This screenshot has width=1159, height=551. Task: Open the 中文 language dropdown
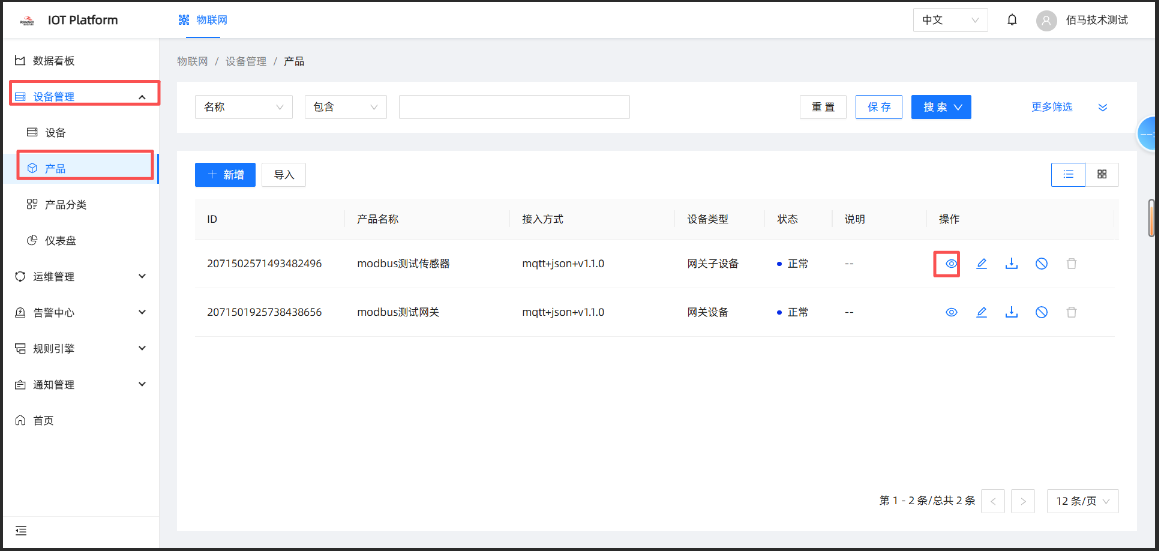pyautogui.click(x=950, y=20)
